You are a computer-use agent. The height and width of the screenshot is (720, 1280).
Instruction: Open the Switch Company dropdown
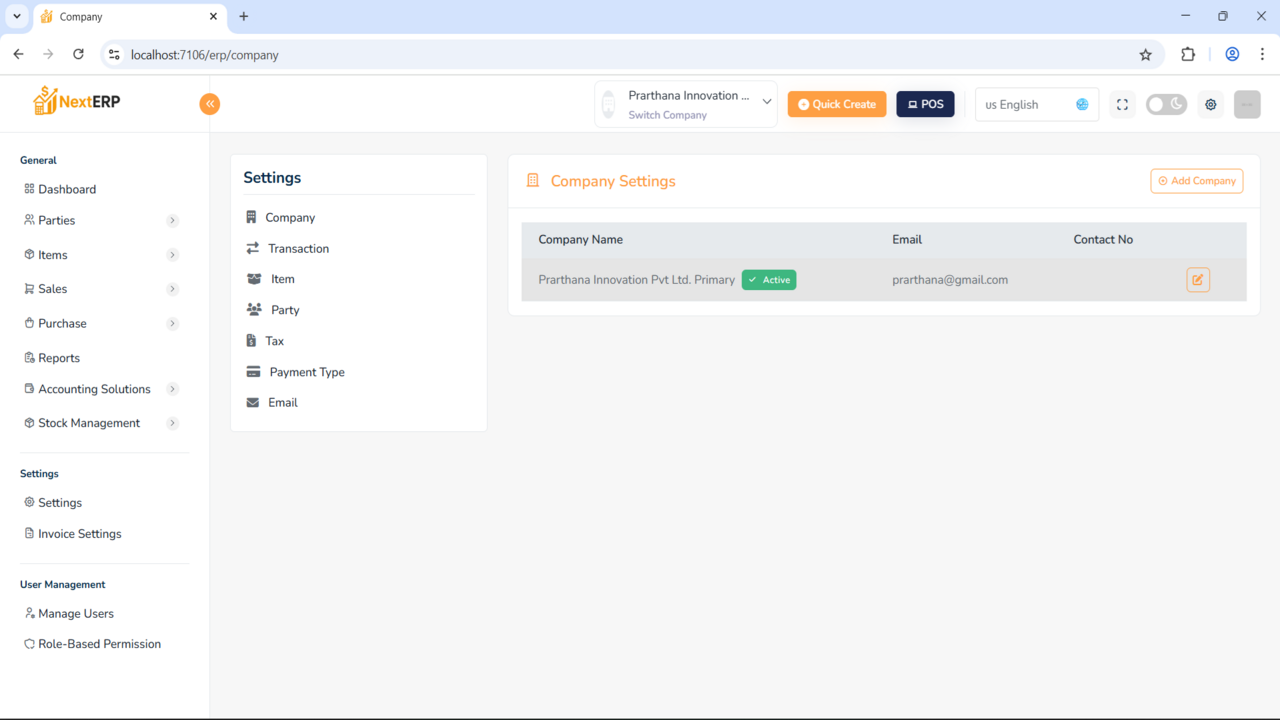coord(686,104)
